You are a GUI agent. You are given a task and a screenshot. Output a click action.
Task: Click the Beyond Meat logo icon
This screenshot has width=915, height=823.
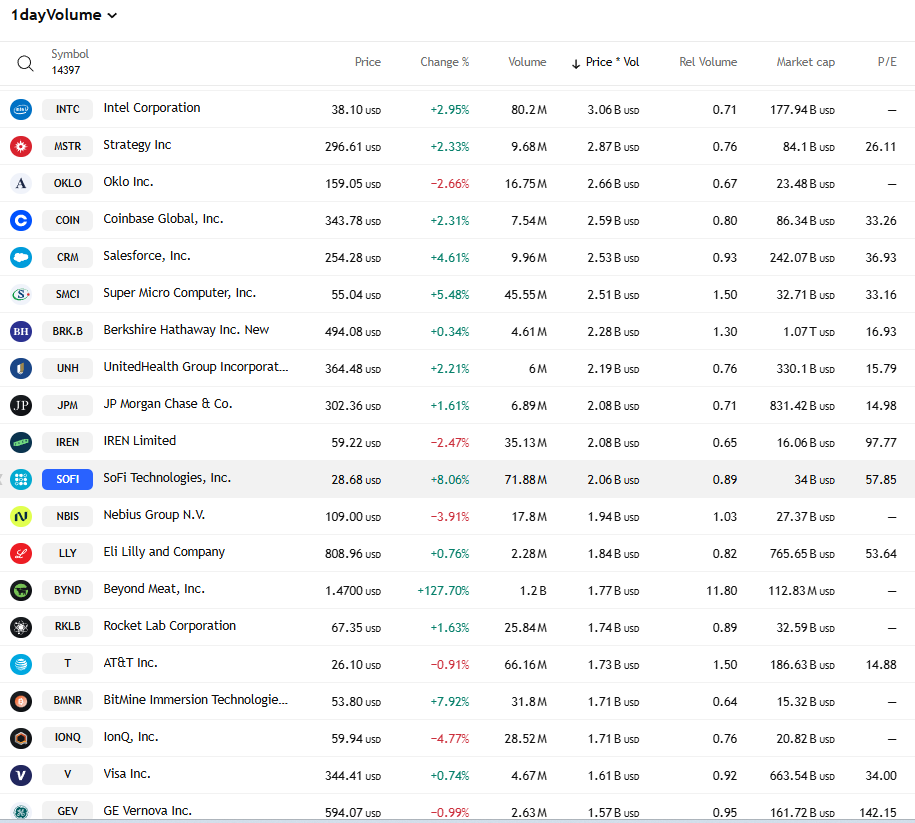(x=21, y=590)
